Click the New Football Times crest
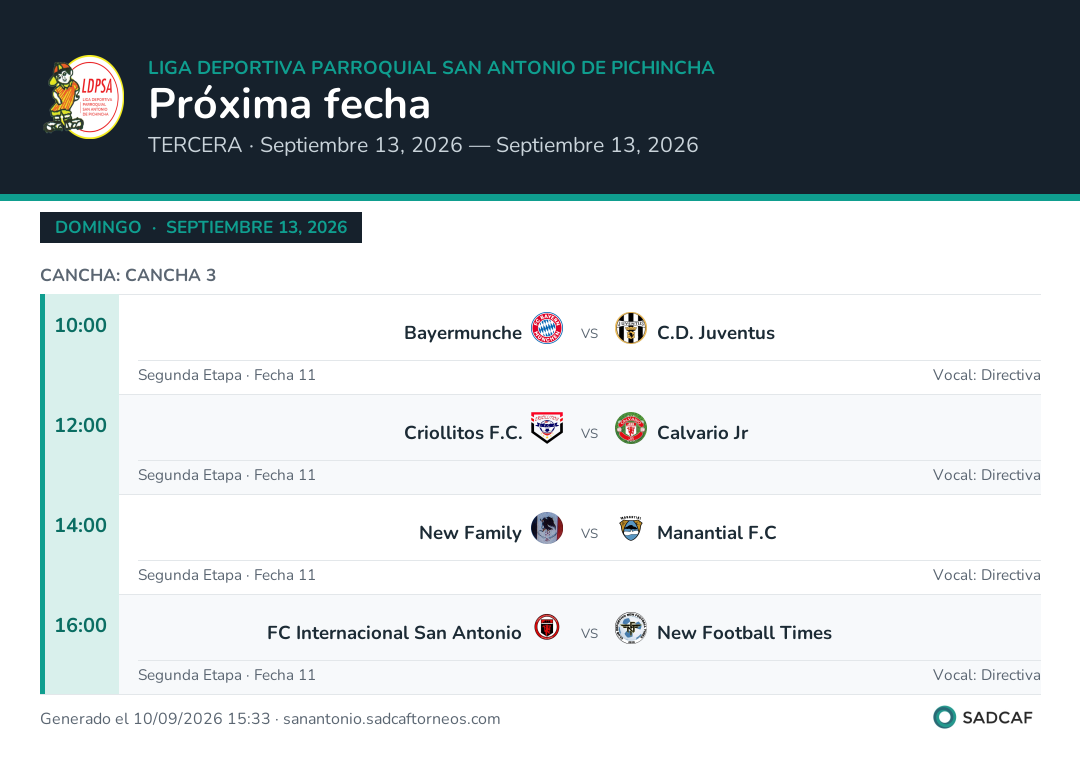Image resolution: width=1080 pixels, height=770 pixels. 630,627
